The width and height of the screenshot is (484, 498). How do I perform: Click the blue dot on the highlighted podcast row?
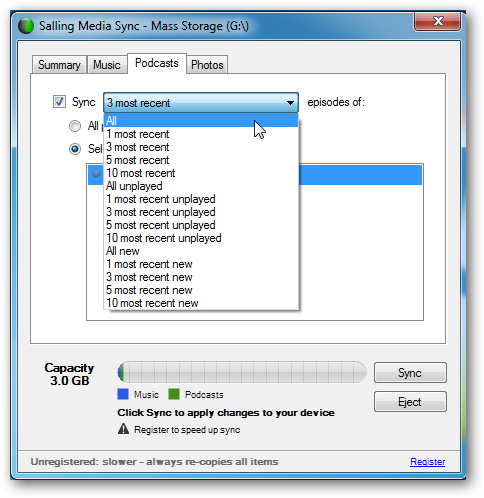click(x=96, y=174)
